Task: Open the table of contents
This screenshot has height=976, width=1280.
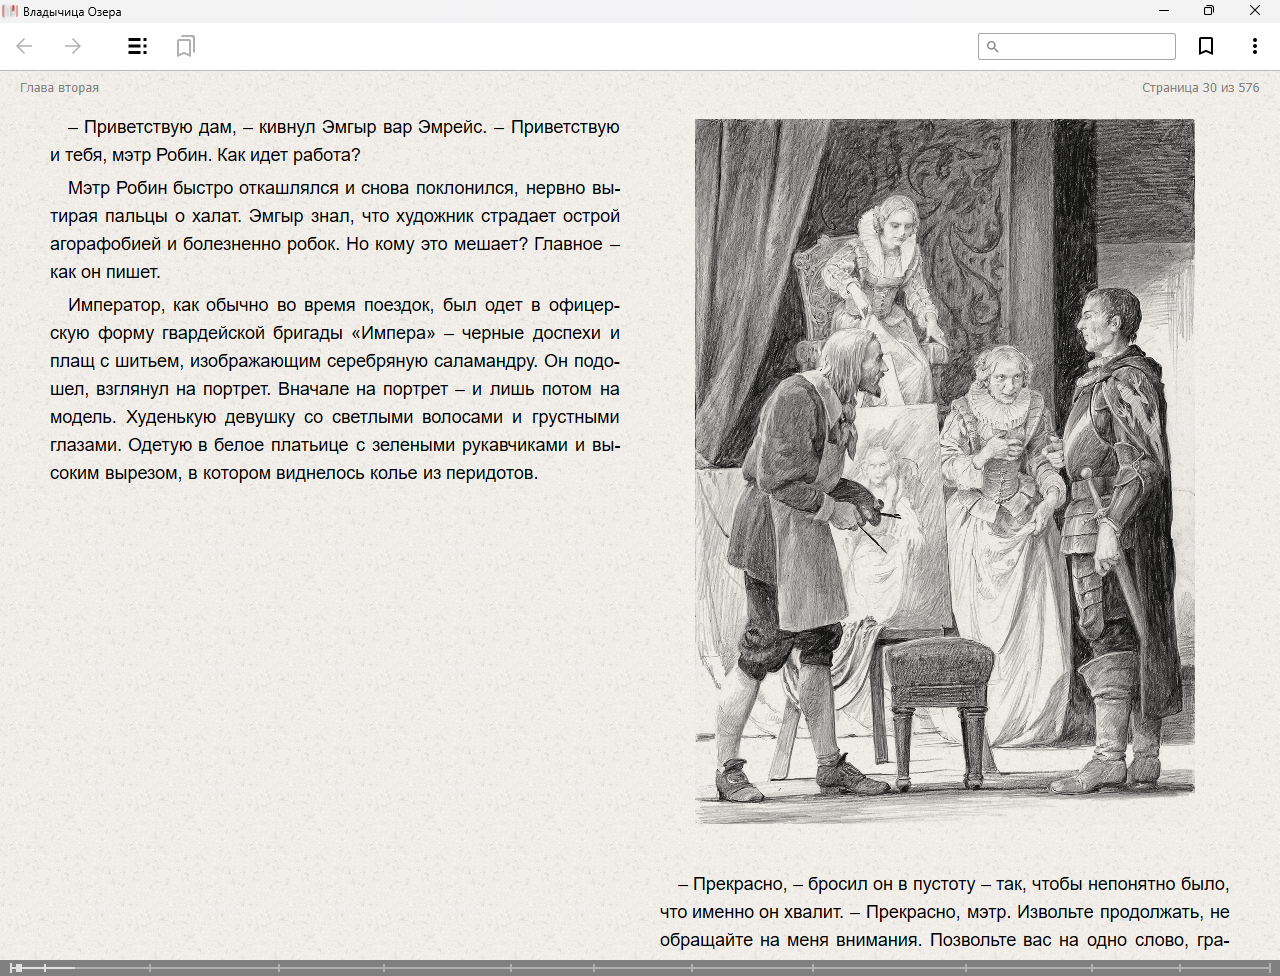Action: [137, 46]
